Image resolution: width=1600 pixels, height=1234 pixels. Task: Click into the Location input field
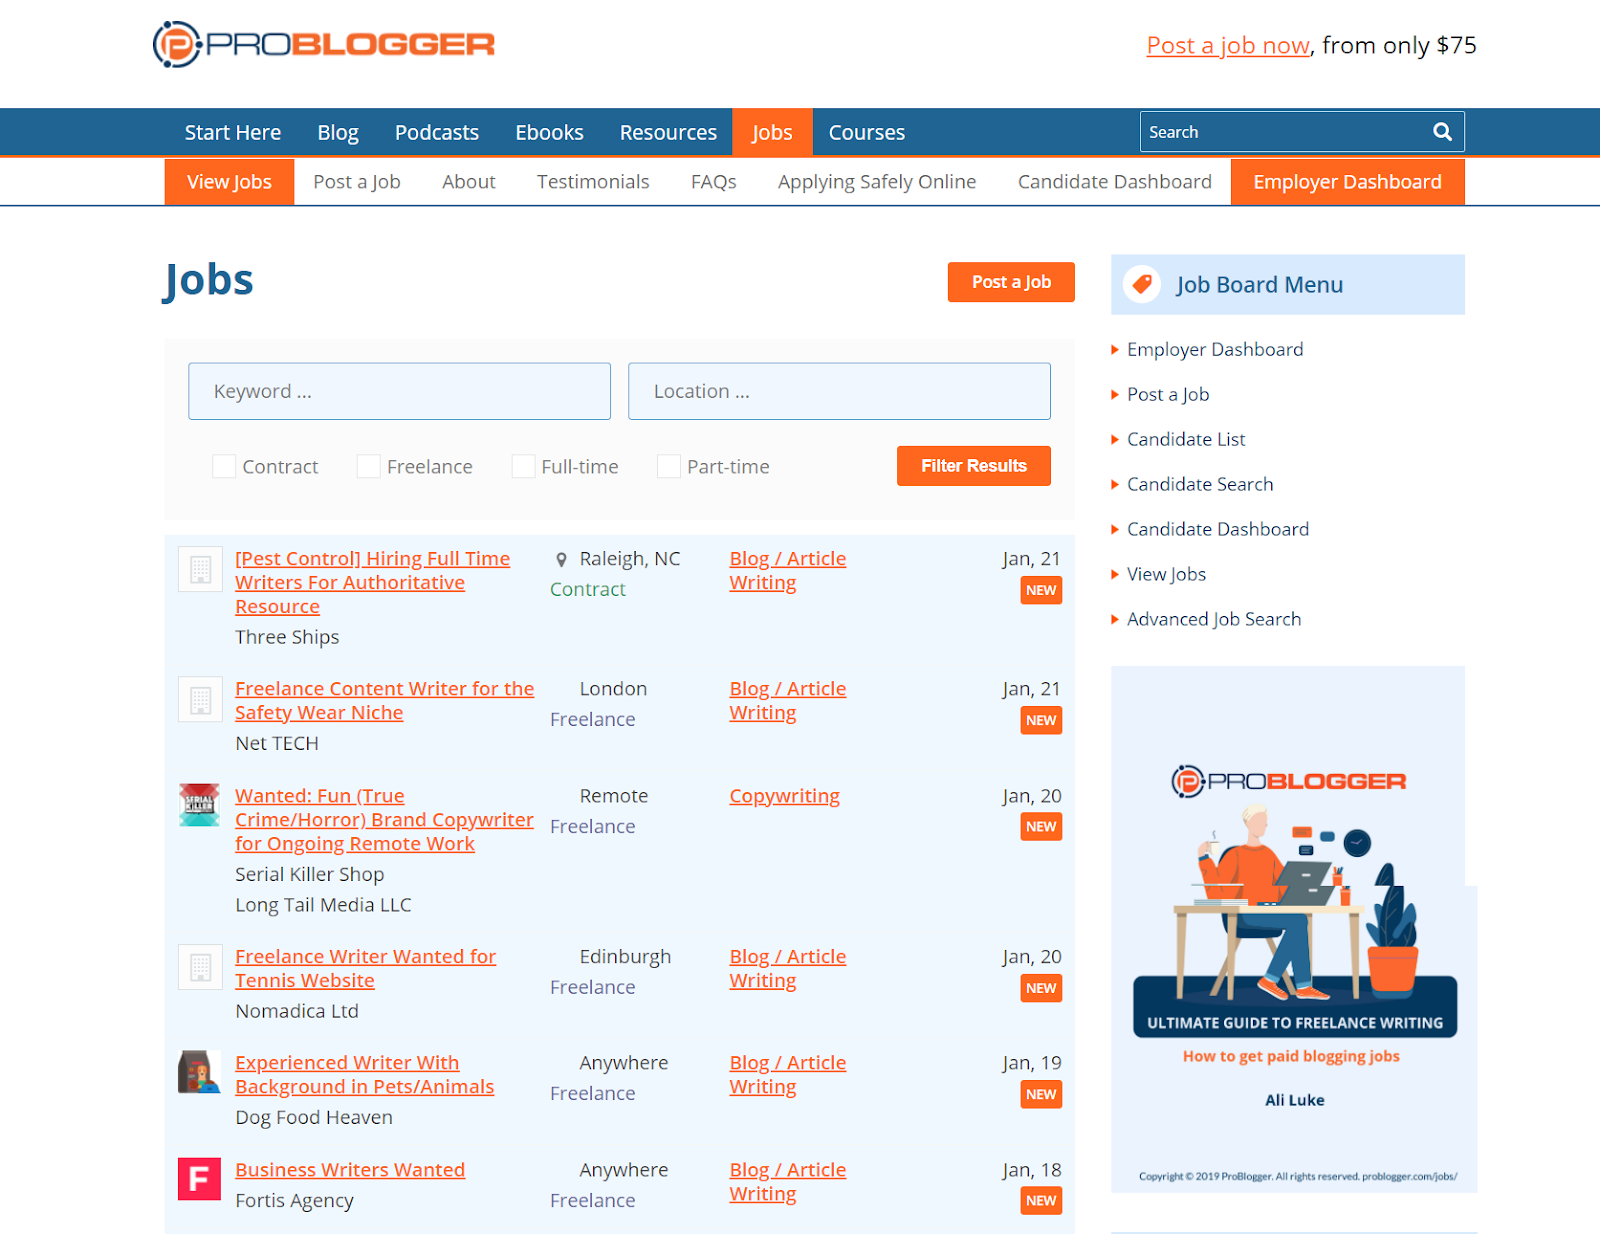coord(839,391)
